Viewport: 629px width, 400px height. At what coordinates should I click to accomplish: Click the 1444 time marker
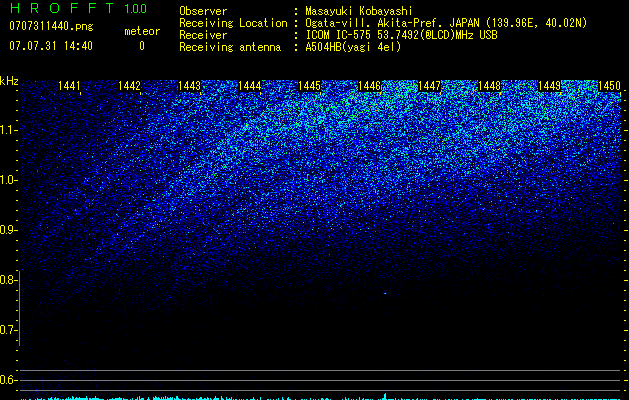250,86
